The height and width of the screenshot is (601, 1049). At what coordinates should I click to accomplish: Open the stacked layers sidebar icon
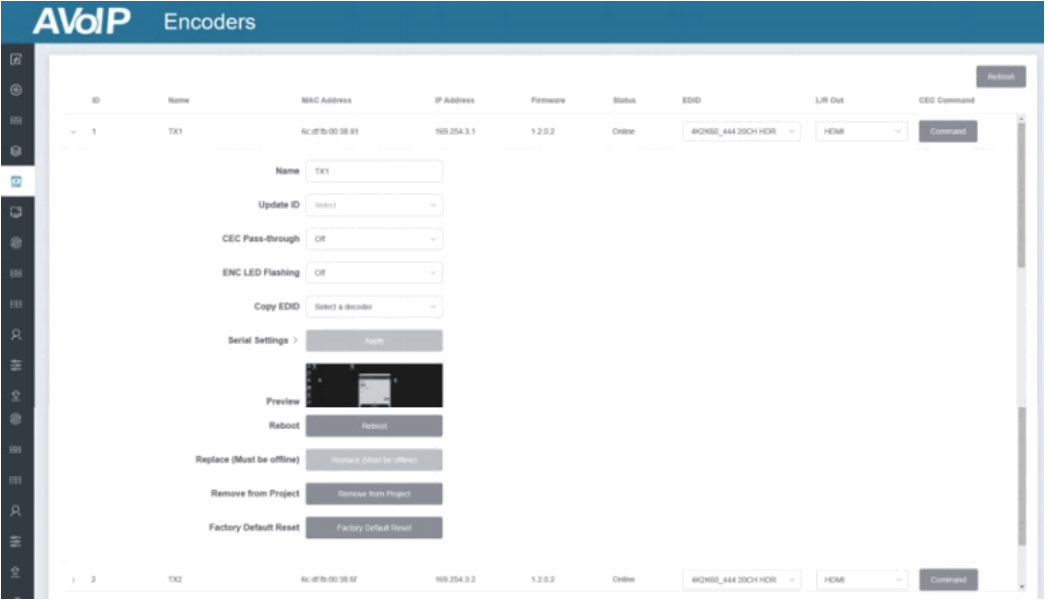pyautogui.click(x=16, y=151)
